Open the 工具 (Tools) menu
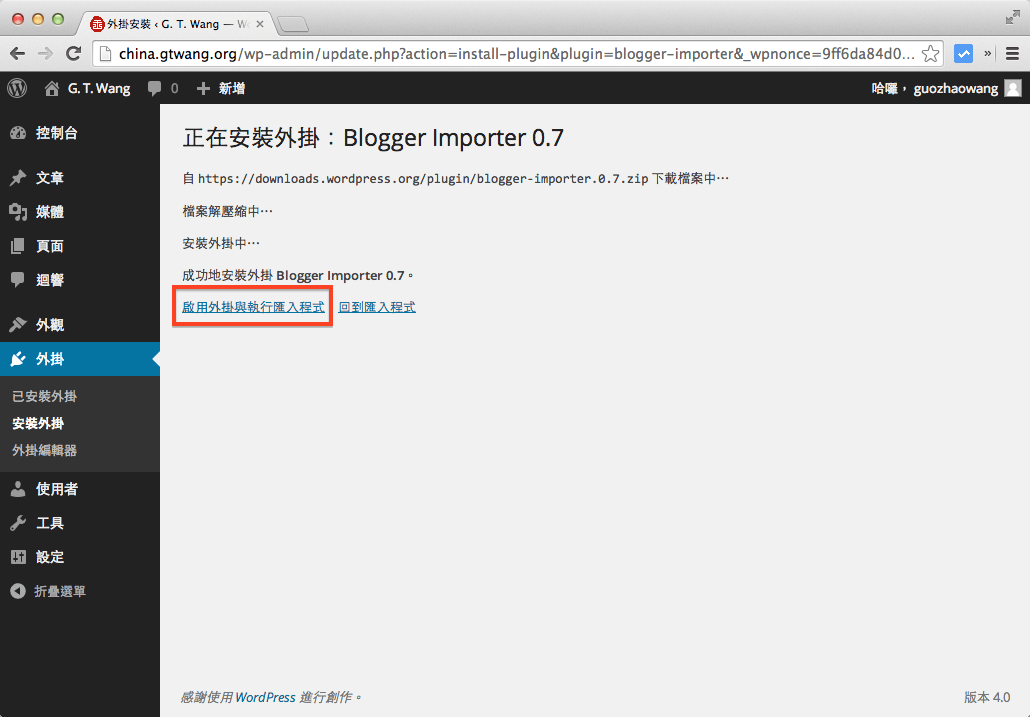 click(45, 522)
